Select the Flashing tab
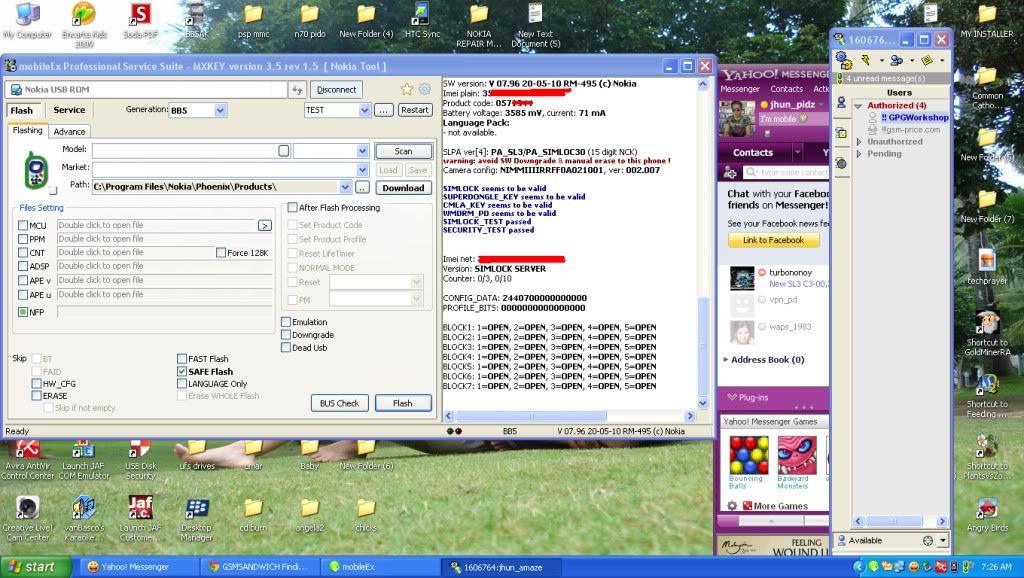This screenshot has height=578, width=1024. 27,131
